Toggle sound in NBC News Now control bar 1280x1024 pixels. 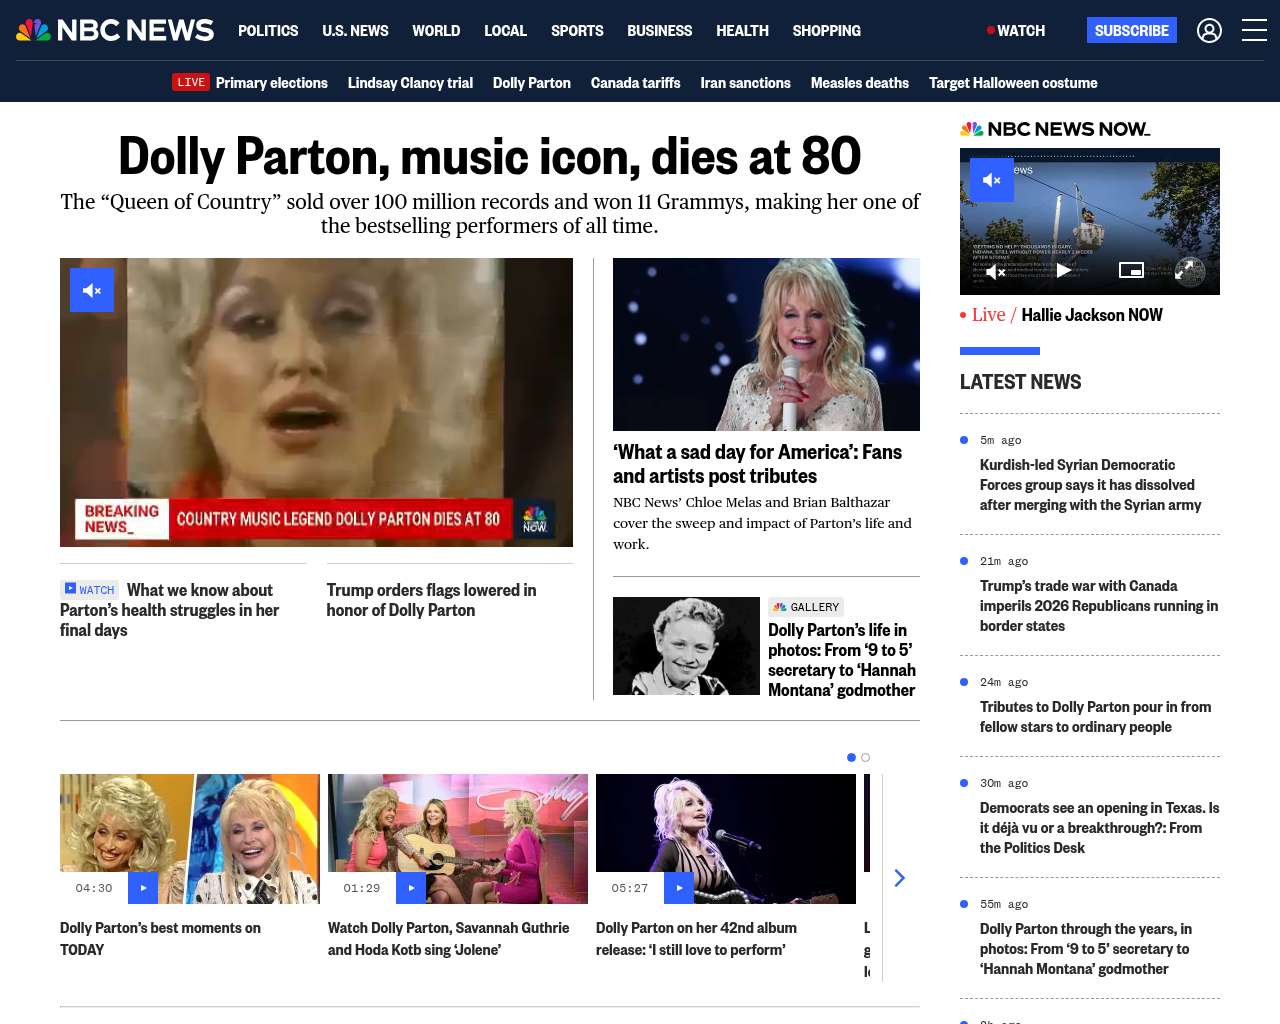[995, 271]
